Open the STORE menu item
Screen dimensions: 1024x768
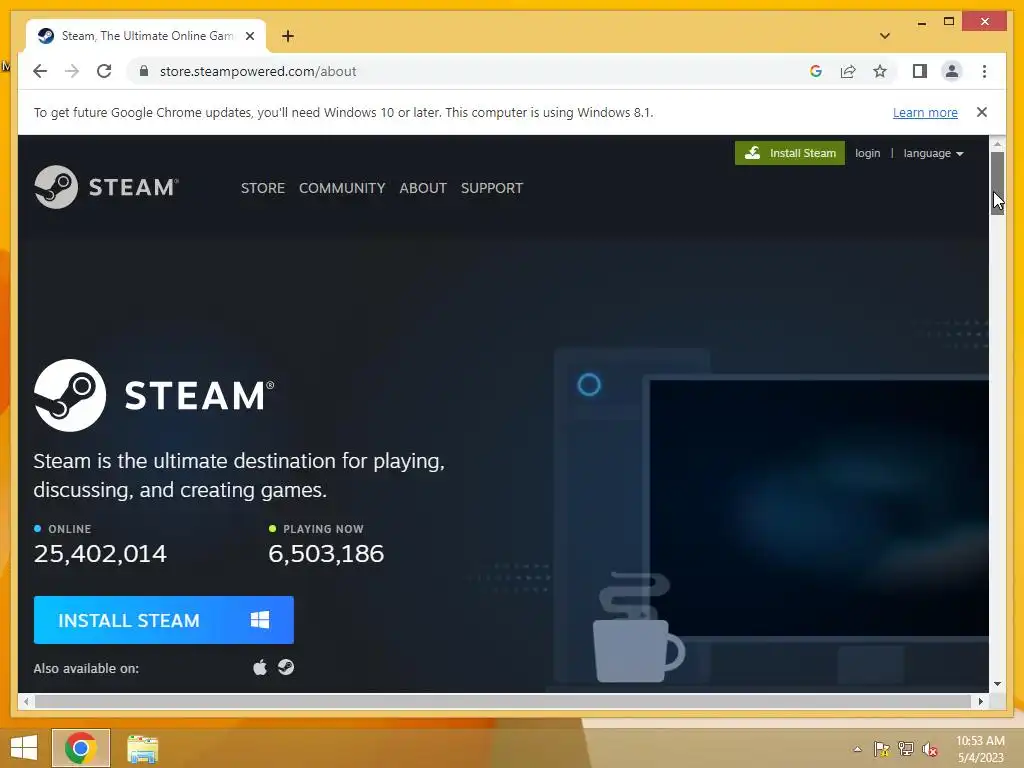[263, 188]
